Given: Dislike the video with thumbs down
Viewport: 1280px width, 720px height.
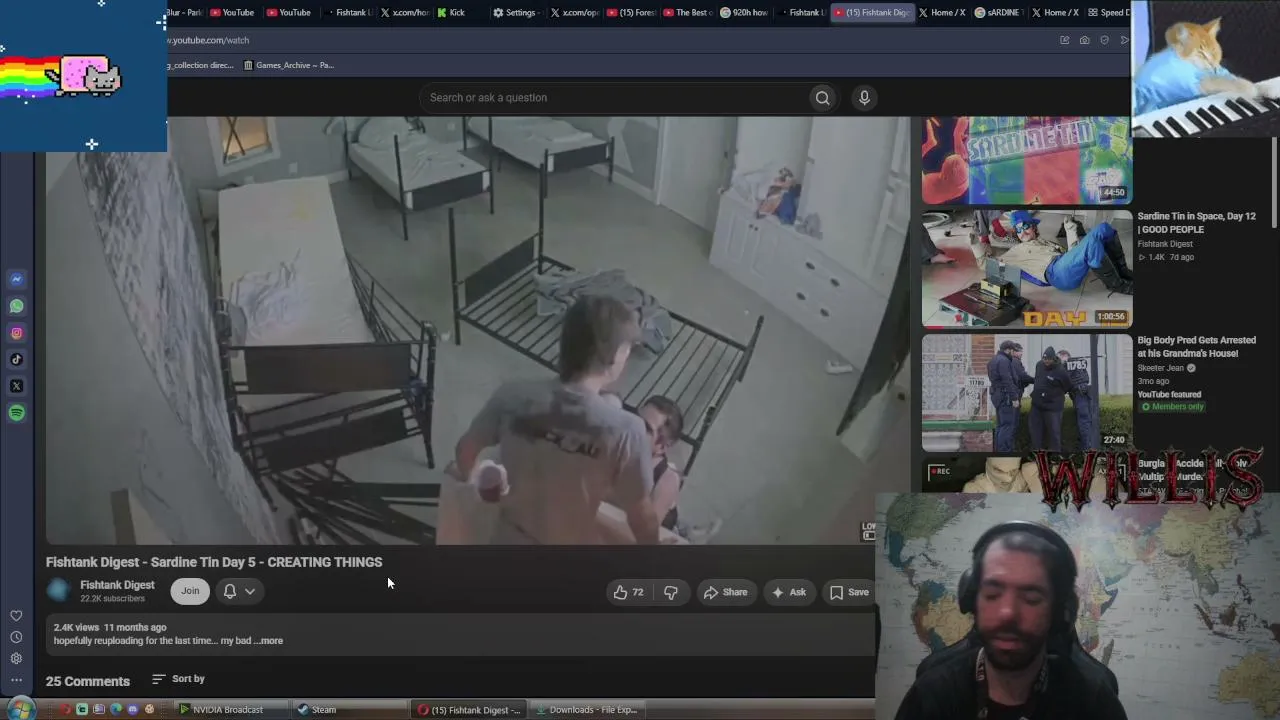Looking at the screenshot, I should pyautogui.click(x=670, y=592).
